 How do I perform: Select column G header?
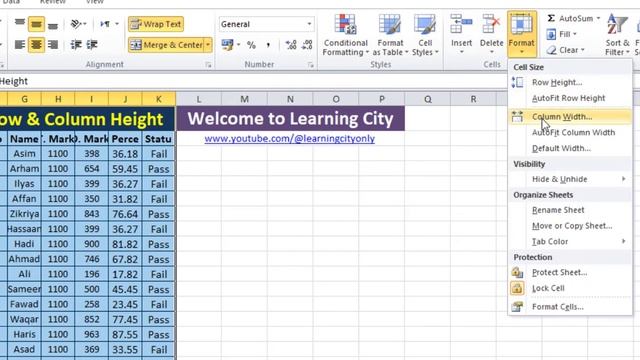pyautogui.click(x=24, y=99)
